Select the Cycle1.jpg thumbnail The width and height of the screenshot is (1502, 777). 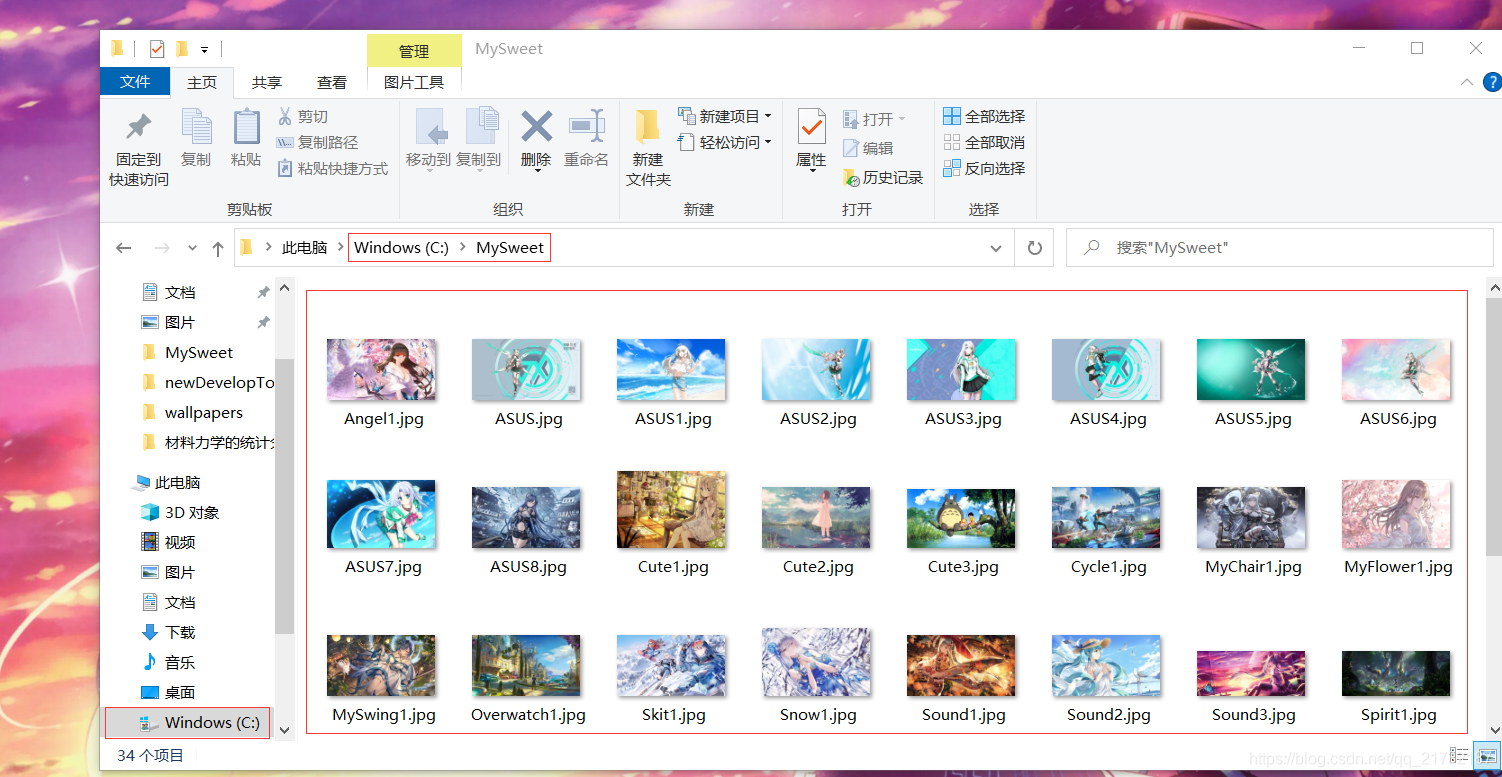tap(1106, 518)
